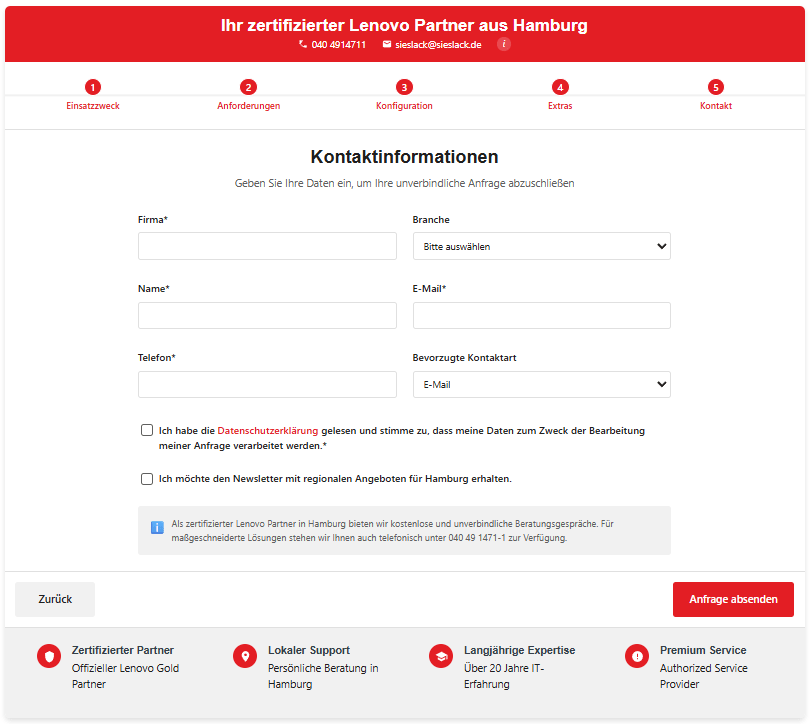Open the Bevorzugte Kontaktart dropdown
The width and height of the screenshot is (810, 724).
click(541, 384)
